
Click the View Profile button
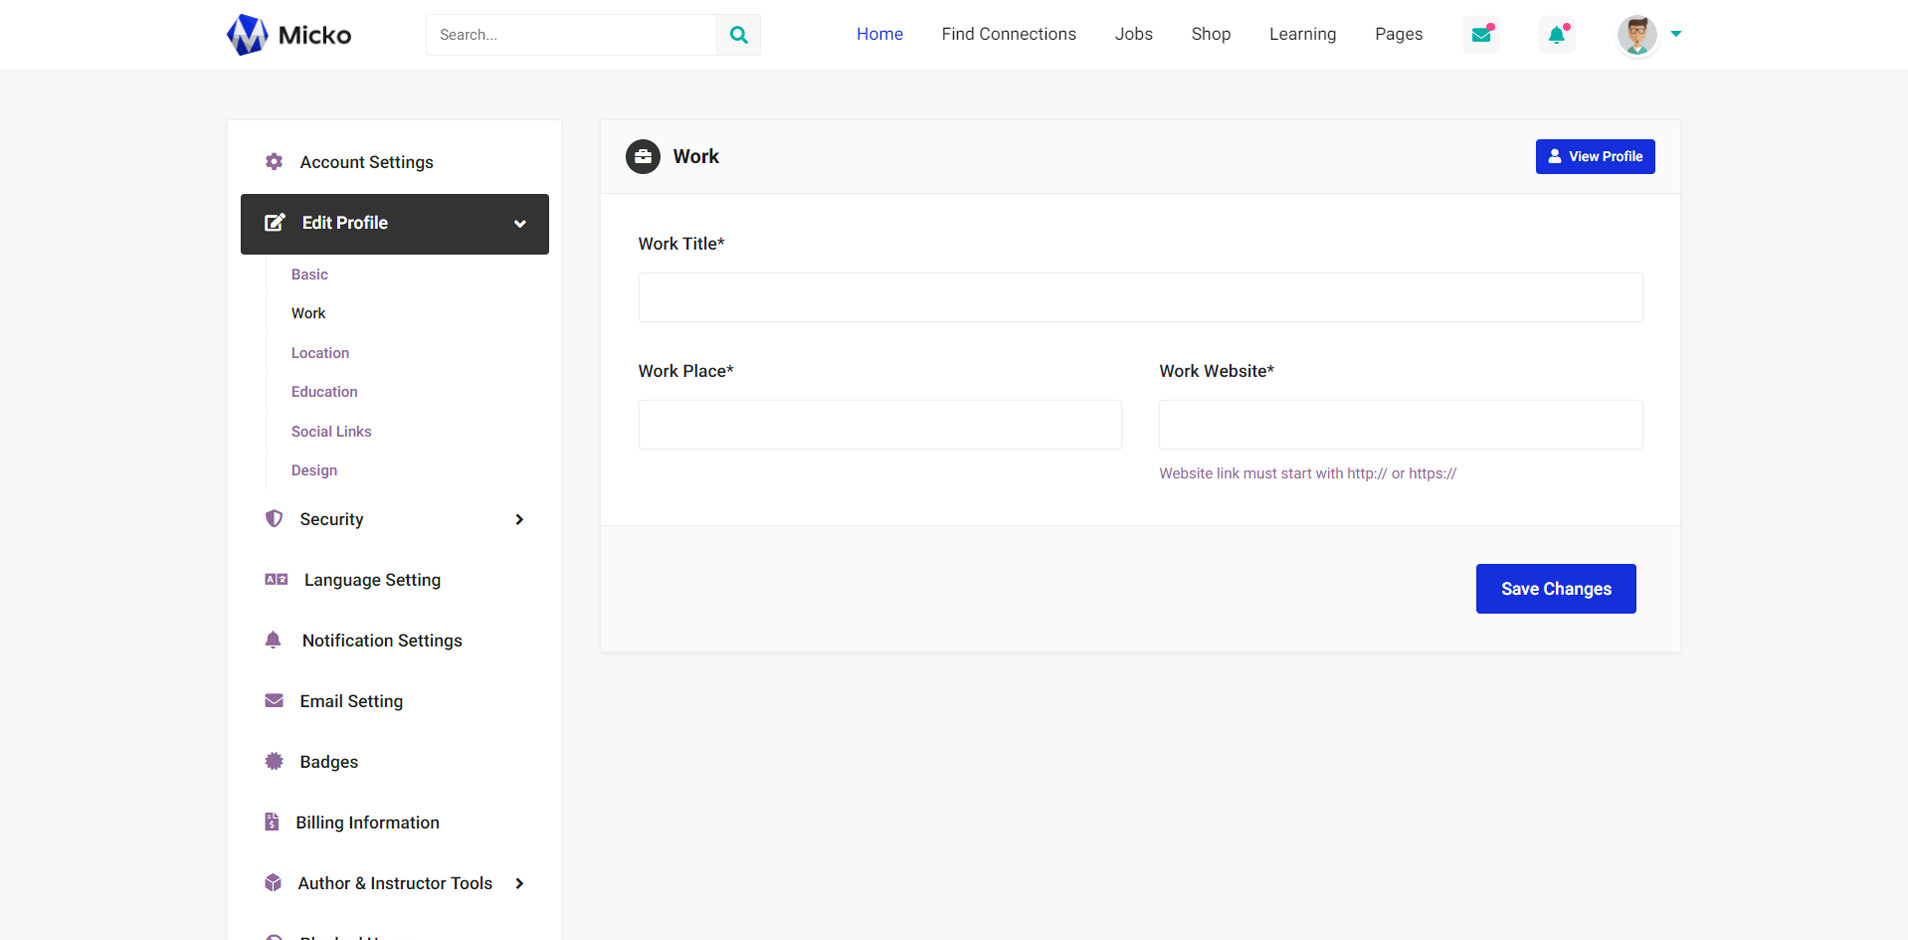1594,156
